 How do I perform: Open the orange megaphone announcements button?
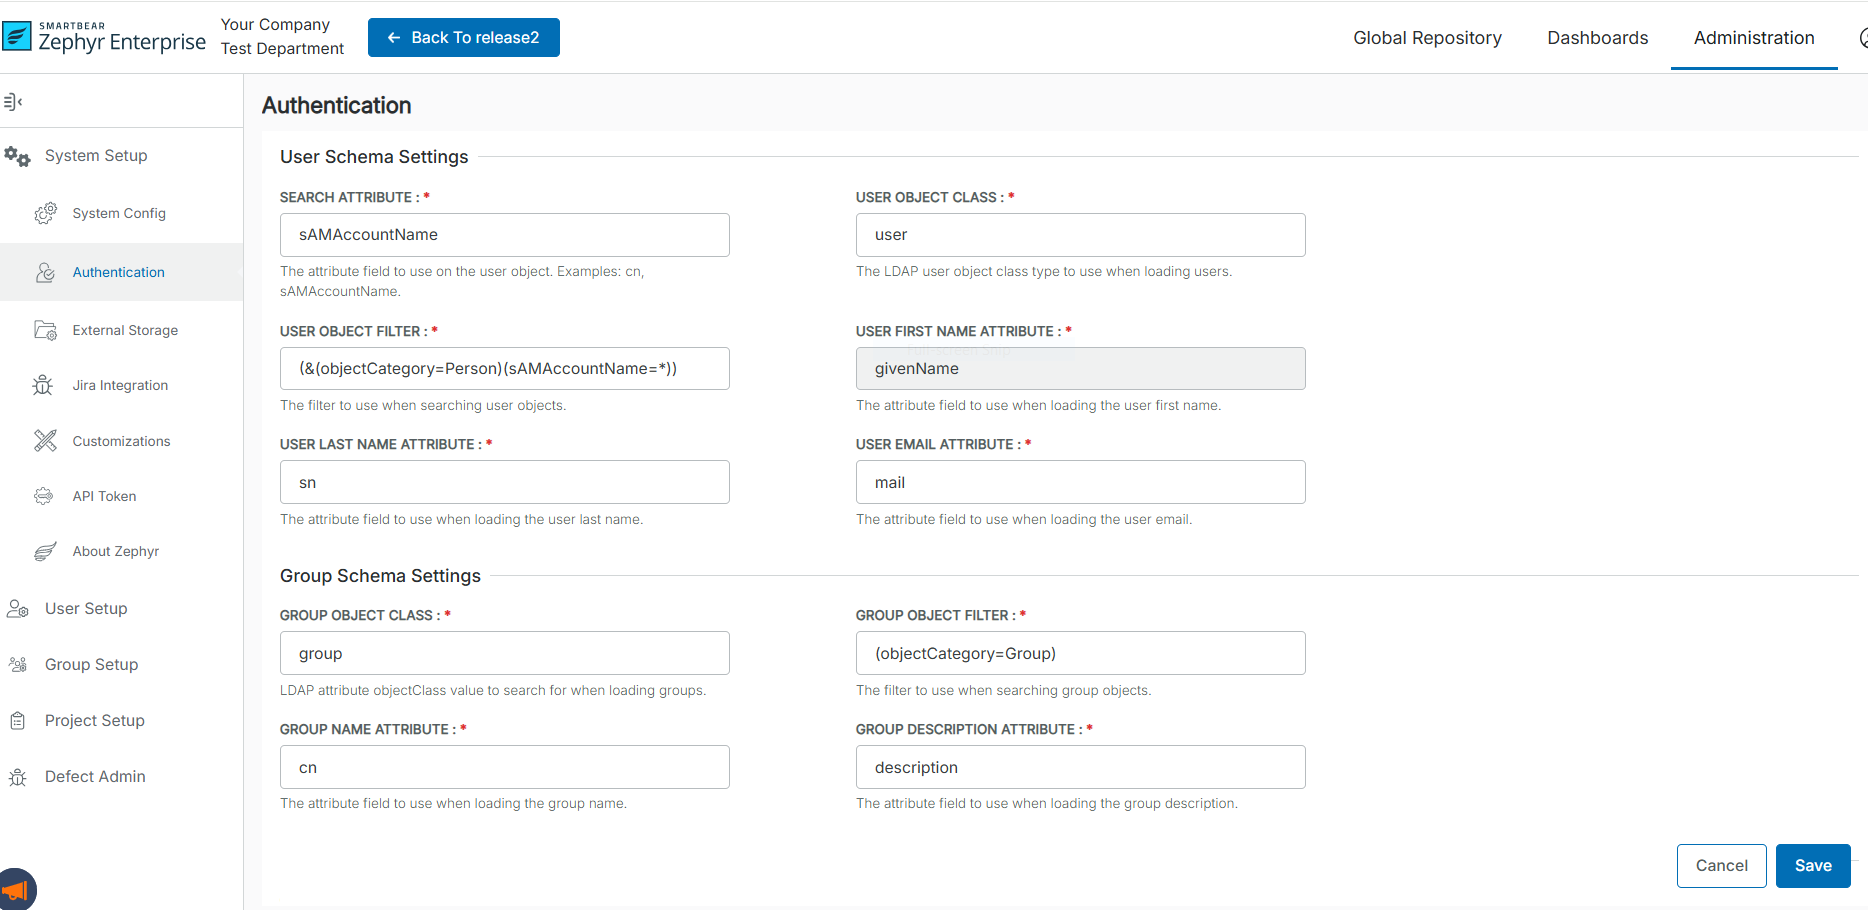[15, 889]
